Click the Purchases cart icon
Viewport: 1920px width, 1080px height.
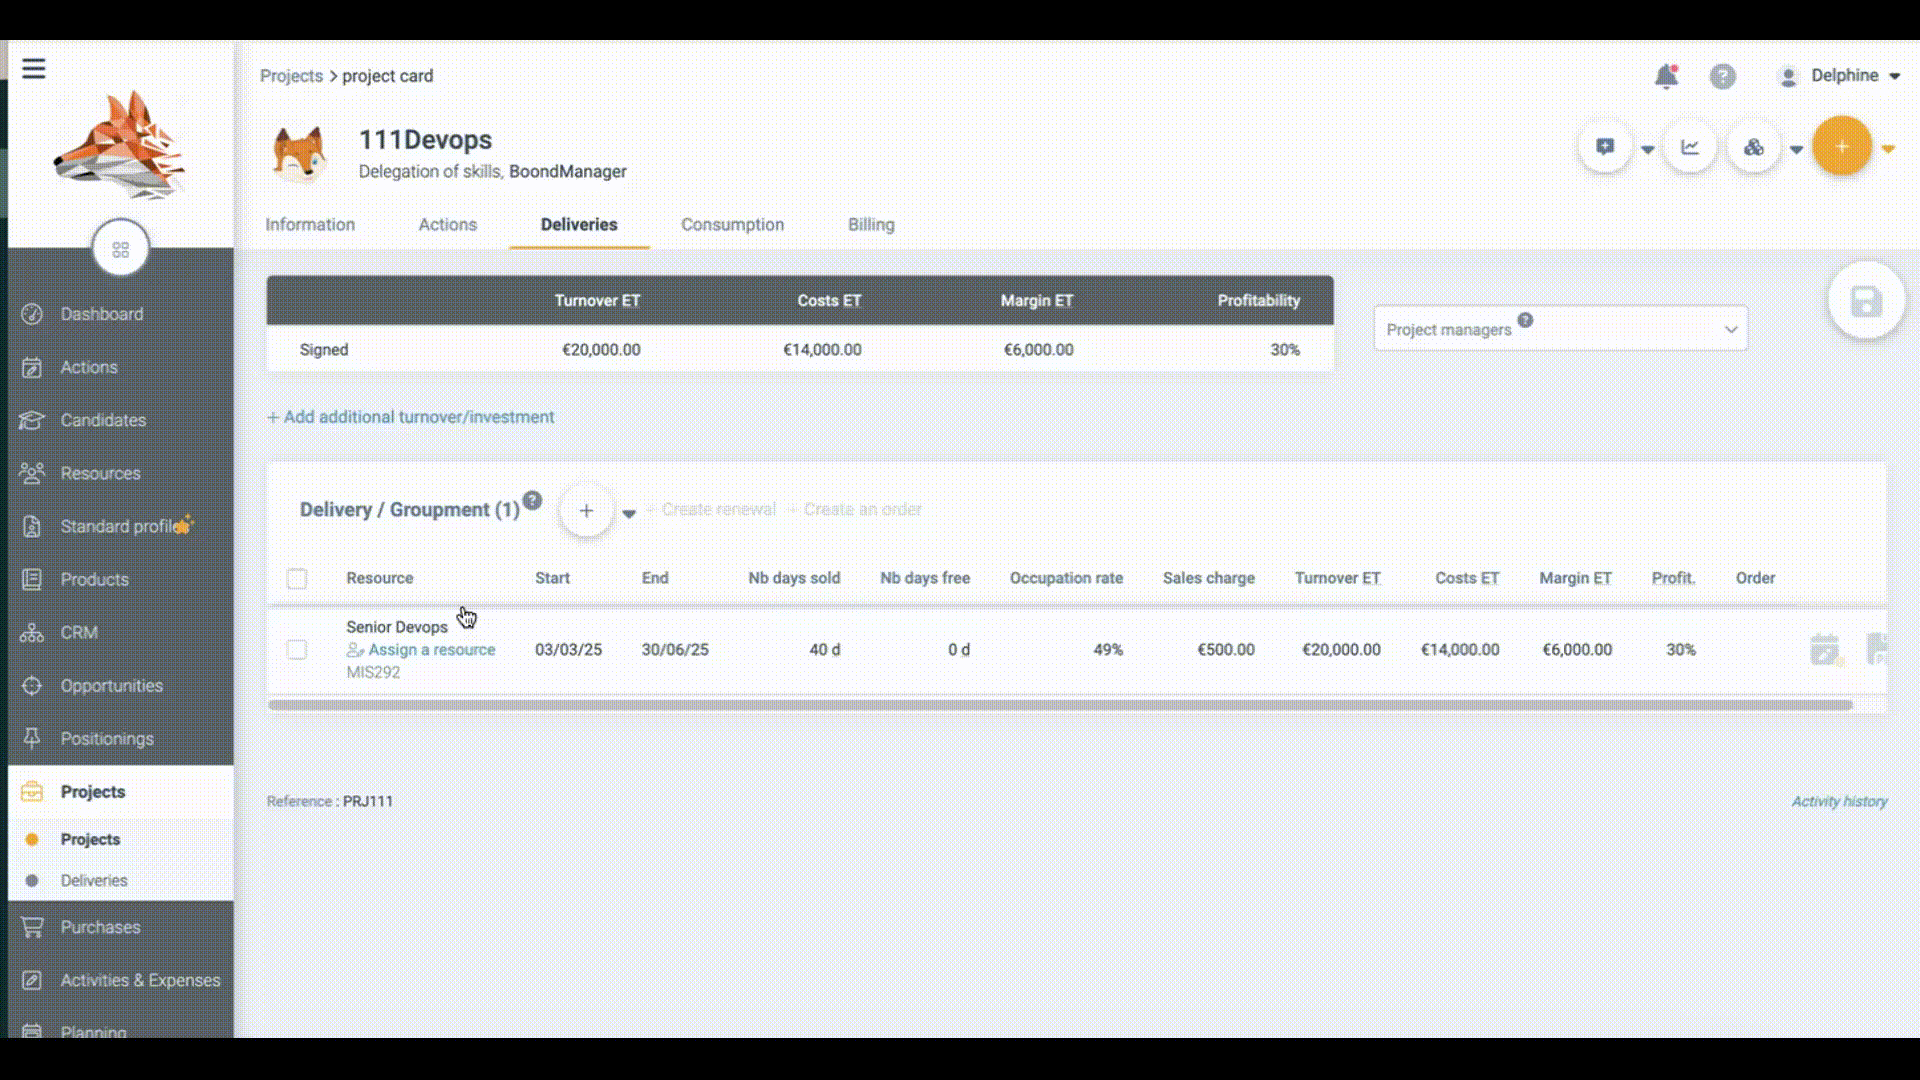tap(32, 927)
